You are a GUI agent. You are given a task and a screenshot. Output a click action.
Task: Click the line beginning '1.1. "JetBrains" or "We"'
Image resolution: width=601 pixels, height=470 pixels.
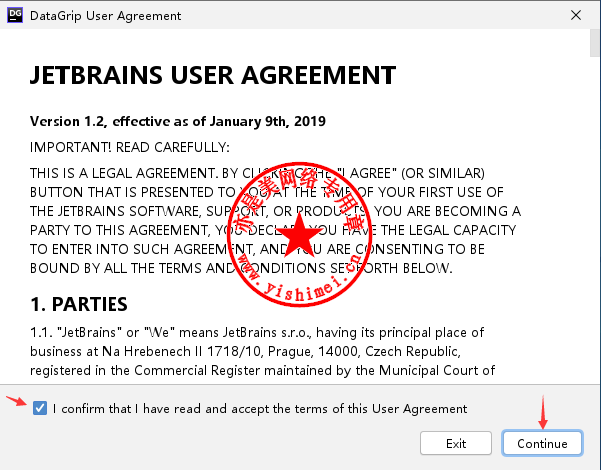[x=257, y=332]
